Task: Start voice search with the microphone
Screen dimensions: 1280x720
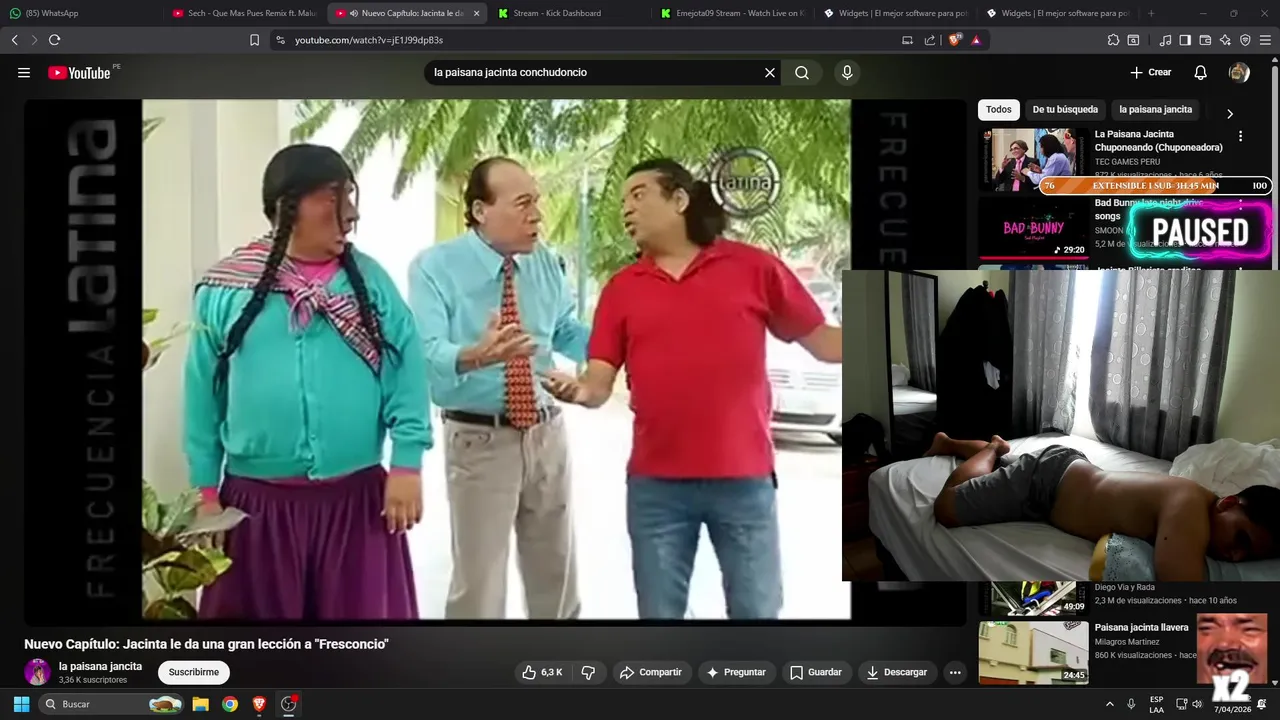Action: pos(847,73)
